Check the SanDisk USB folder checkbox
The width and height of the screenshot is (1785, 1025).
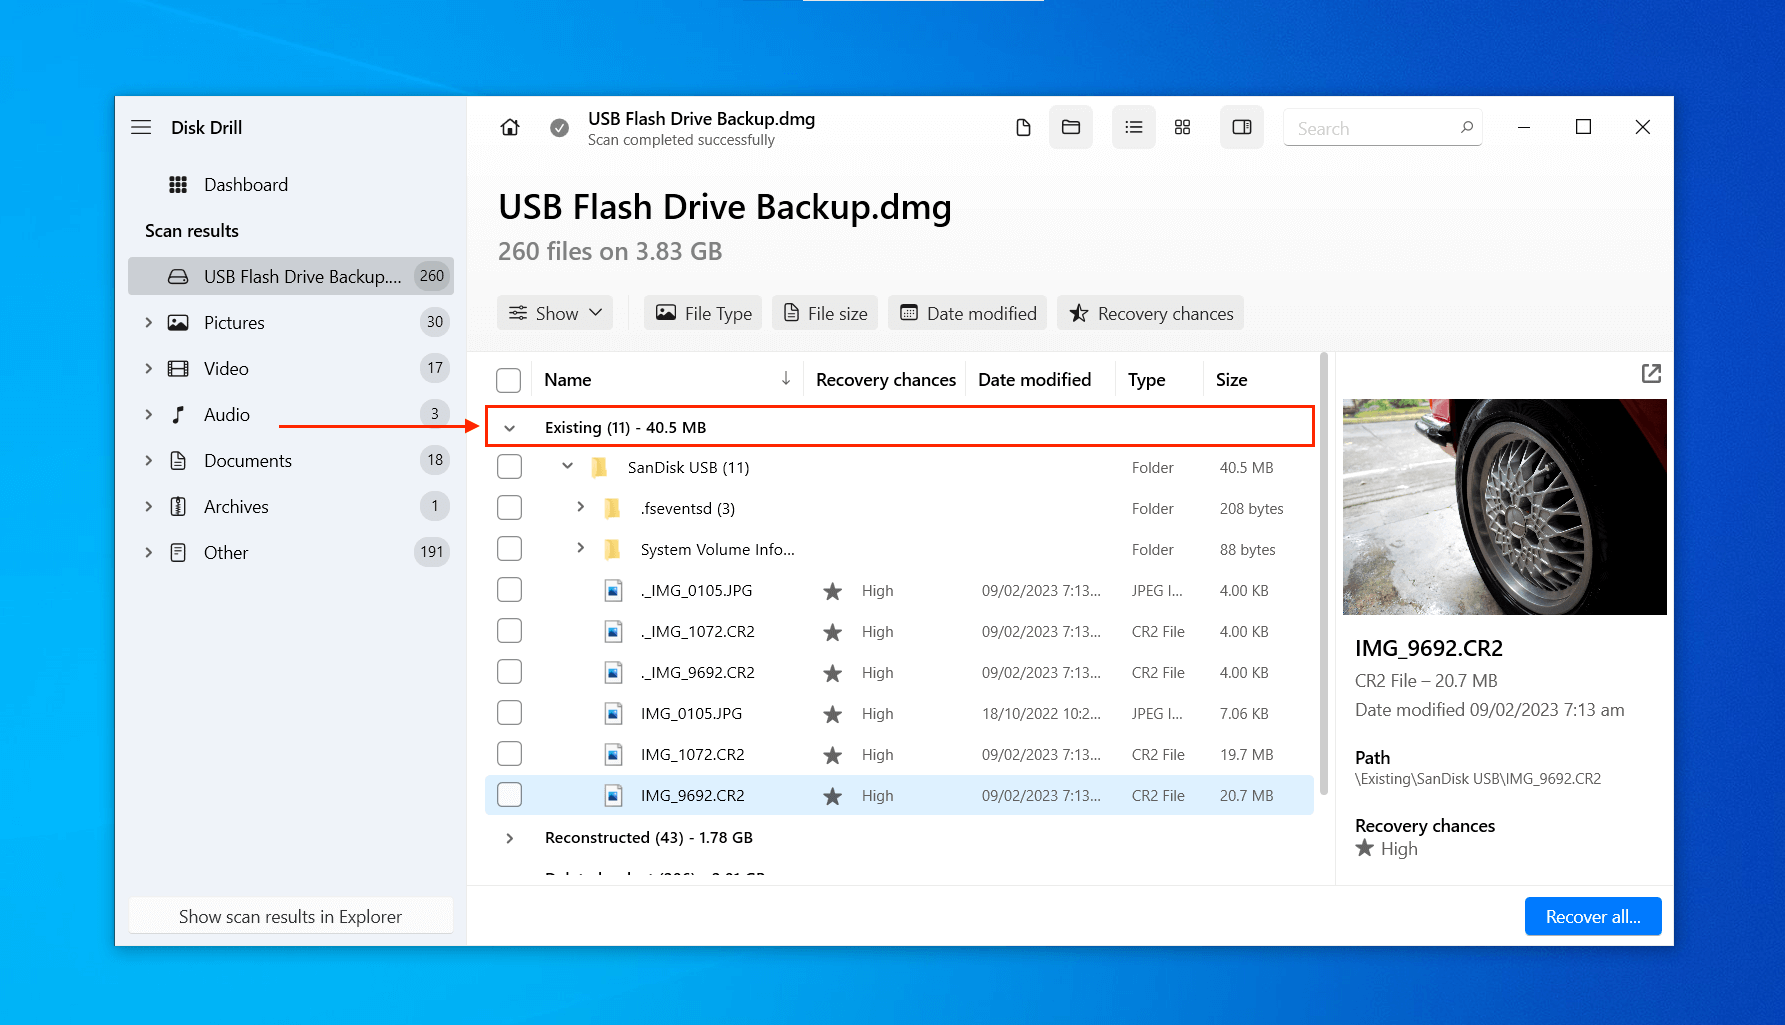(x=509, y=466)
